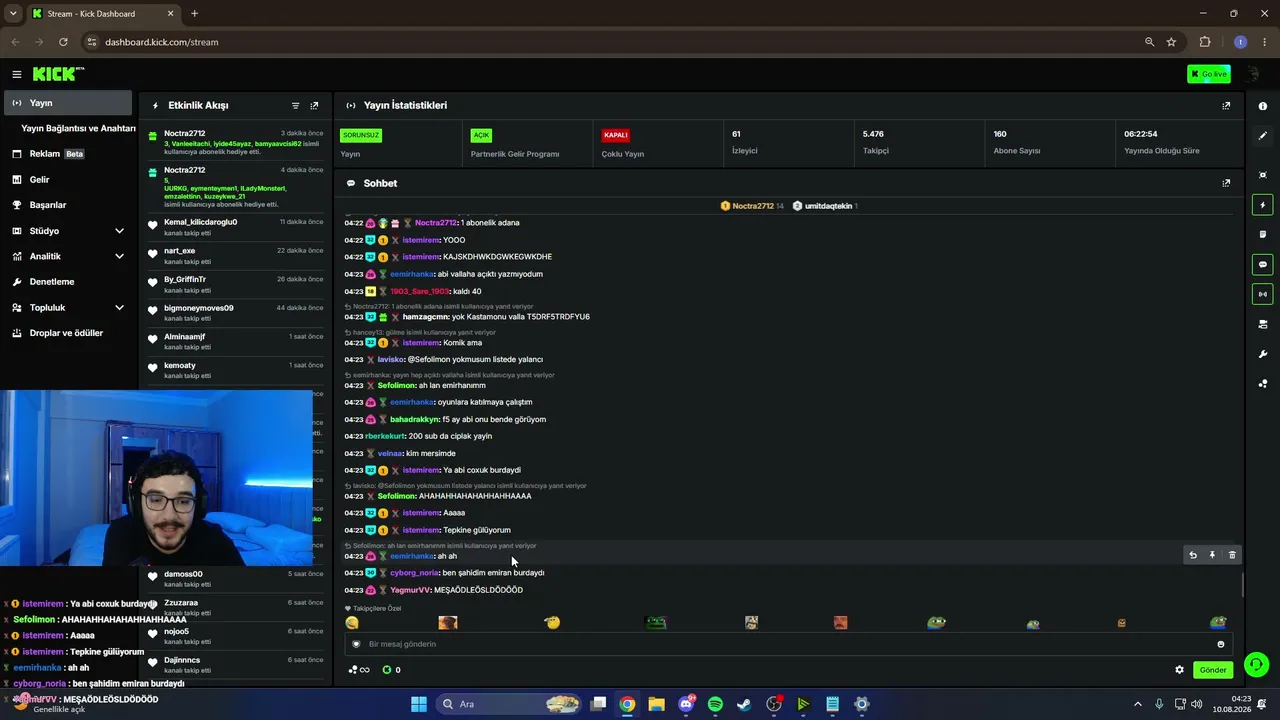The image size is (1280, 720).
Task: Open File Explorer from the taskbar
Action: (x=656, y=704)
